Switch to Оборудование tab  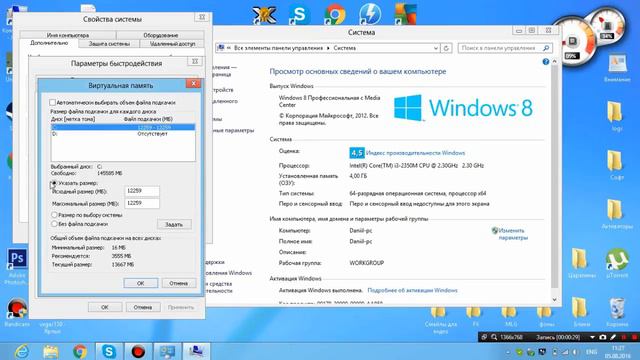pos(160,35)
